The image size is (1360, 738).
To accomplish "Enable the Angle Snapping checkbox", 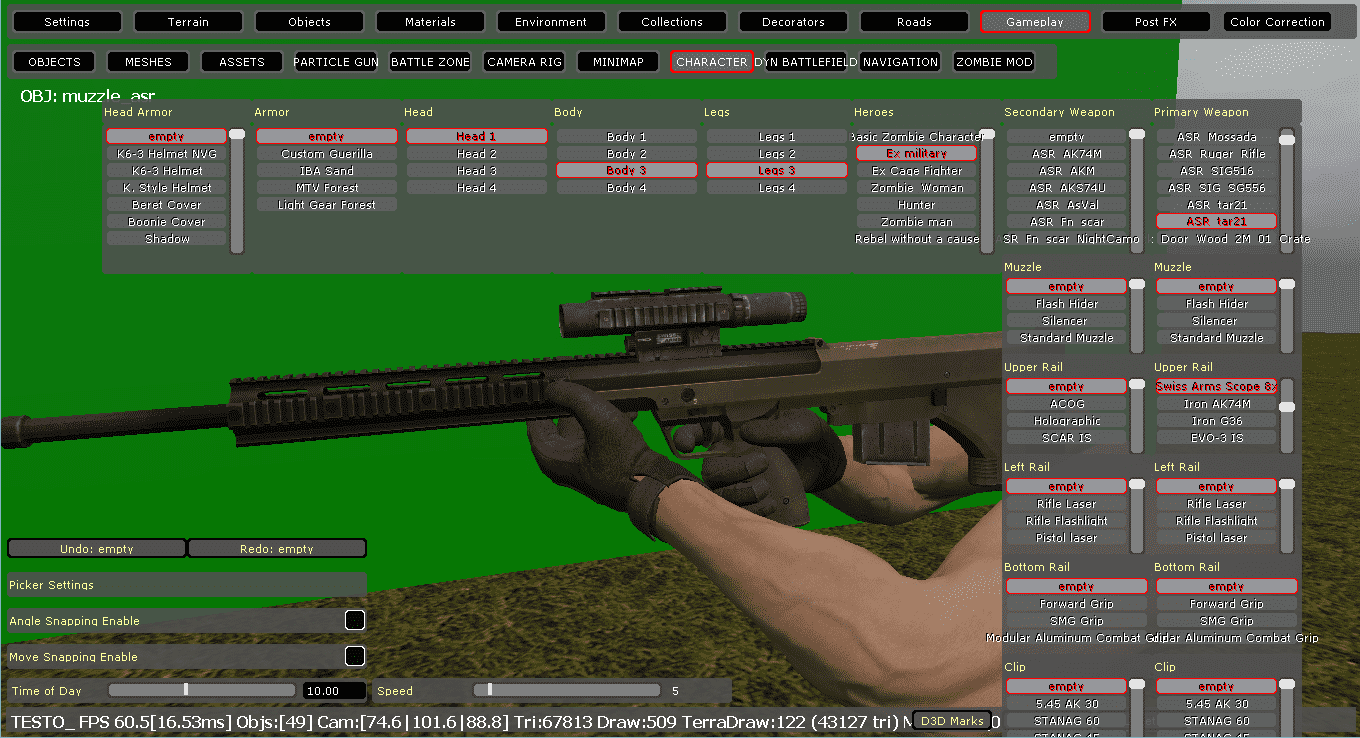I will (355, 620).
